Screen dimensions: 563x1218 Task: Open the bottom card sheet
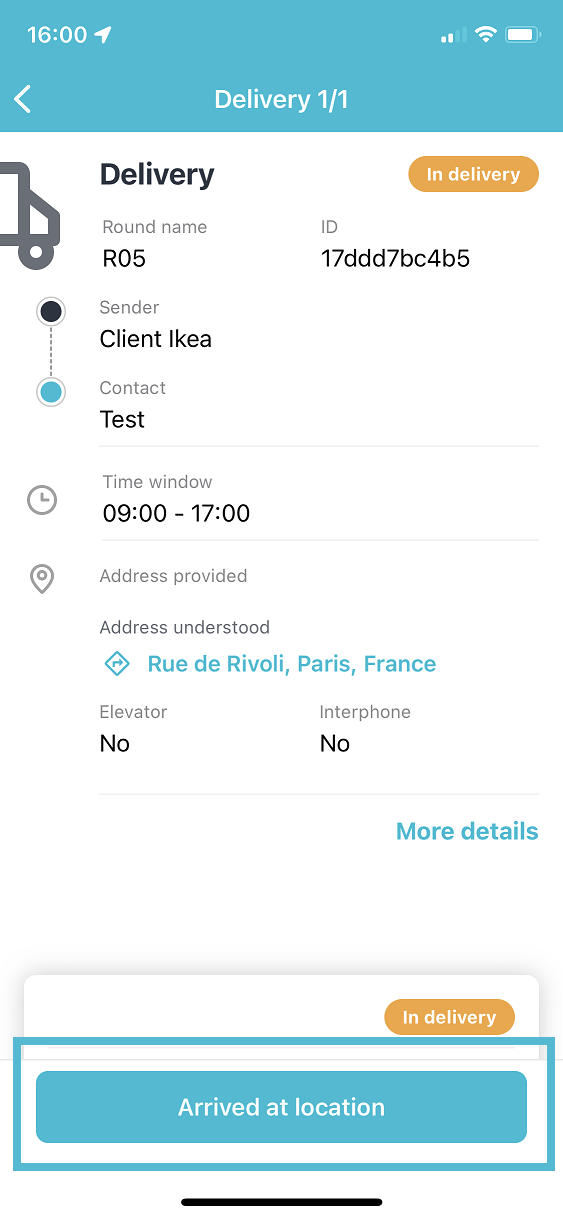(x=281, y=1017)
